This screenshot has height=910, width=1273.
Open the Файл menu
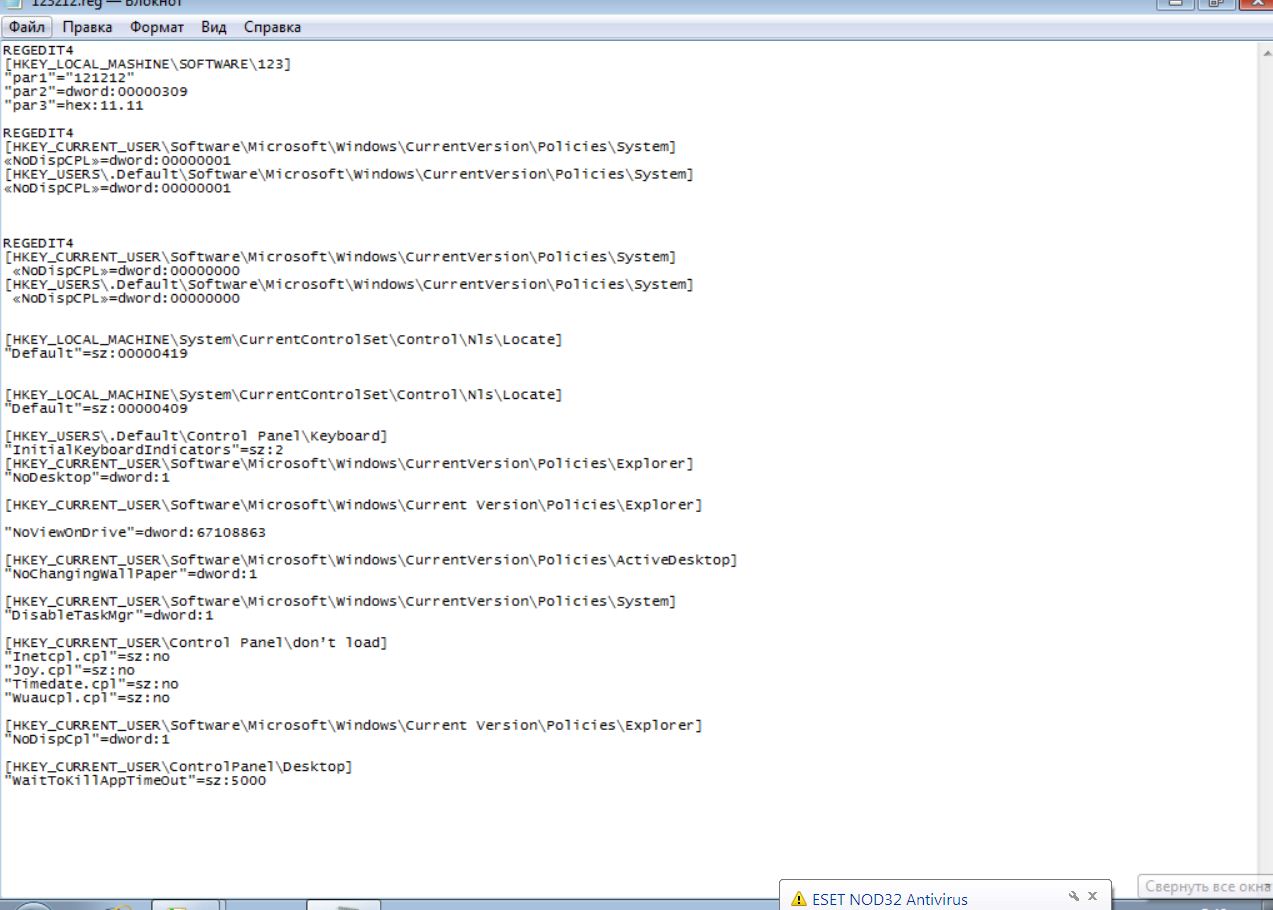(x=28, y=27)
